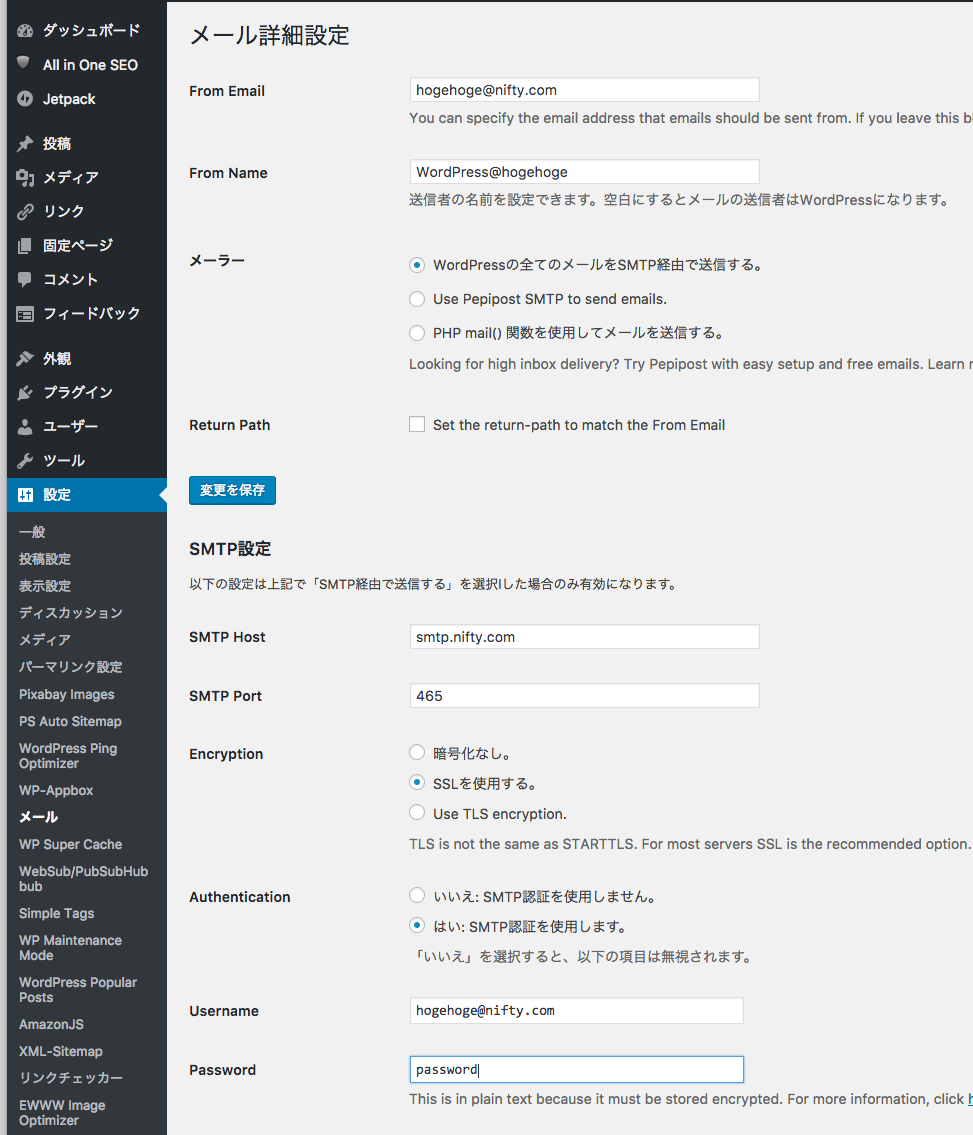Open WordPress Popular Posts settings
The width and height of the screenshot is (973, 1135).
[77, 990]
